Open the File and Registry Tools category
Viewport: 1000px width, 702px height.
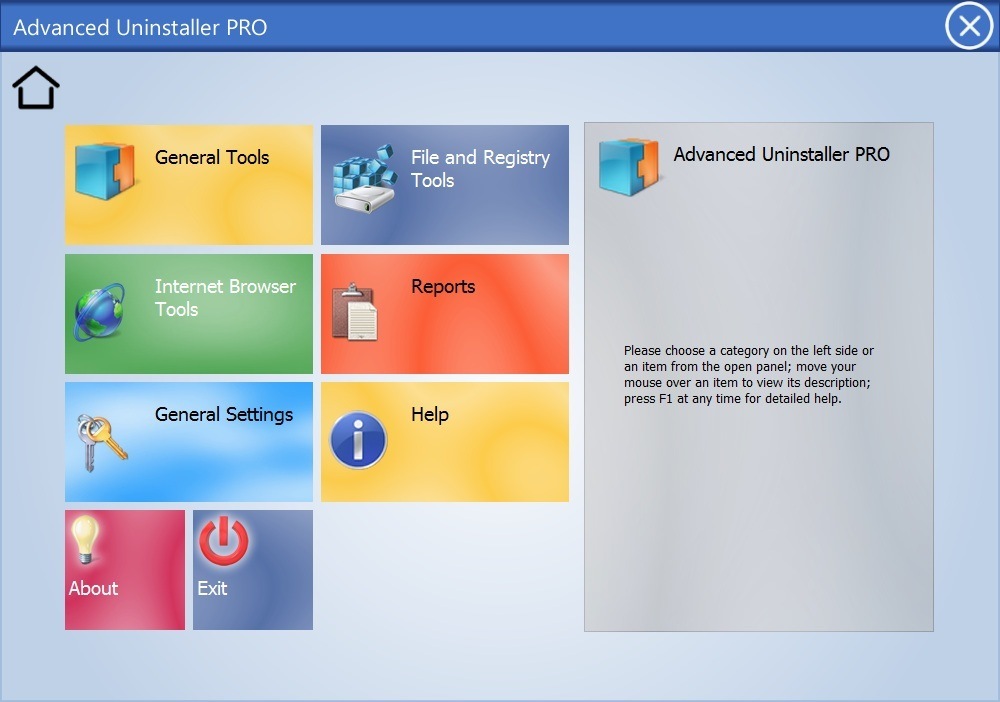click(444, 184)
